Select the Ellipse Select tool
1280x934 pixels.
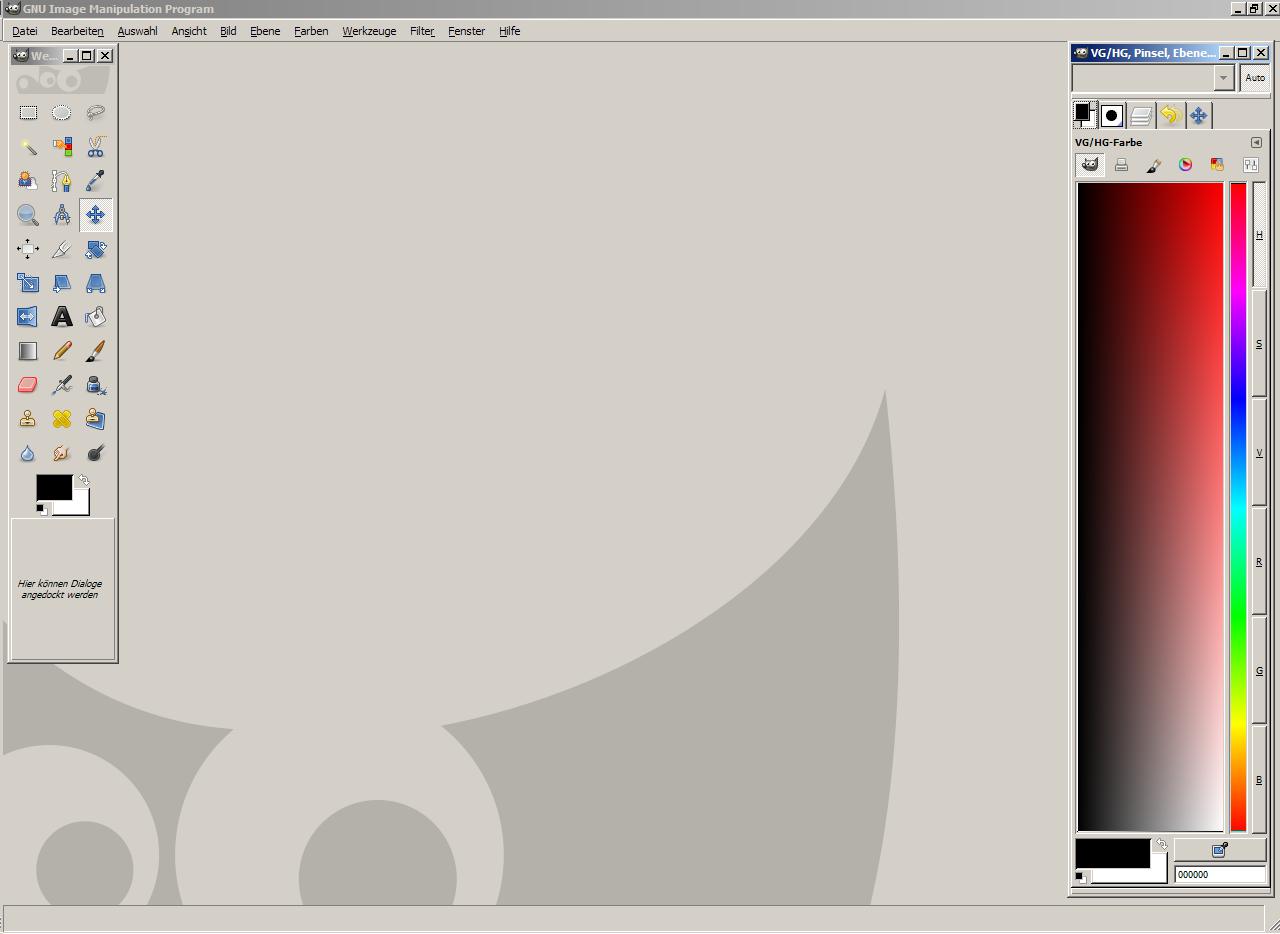[x=62, y=113]
